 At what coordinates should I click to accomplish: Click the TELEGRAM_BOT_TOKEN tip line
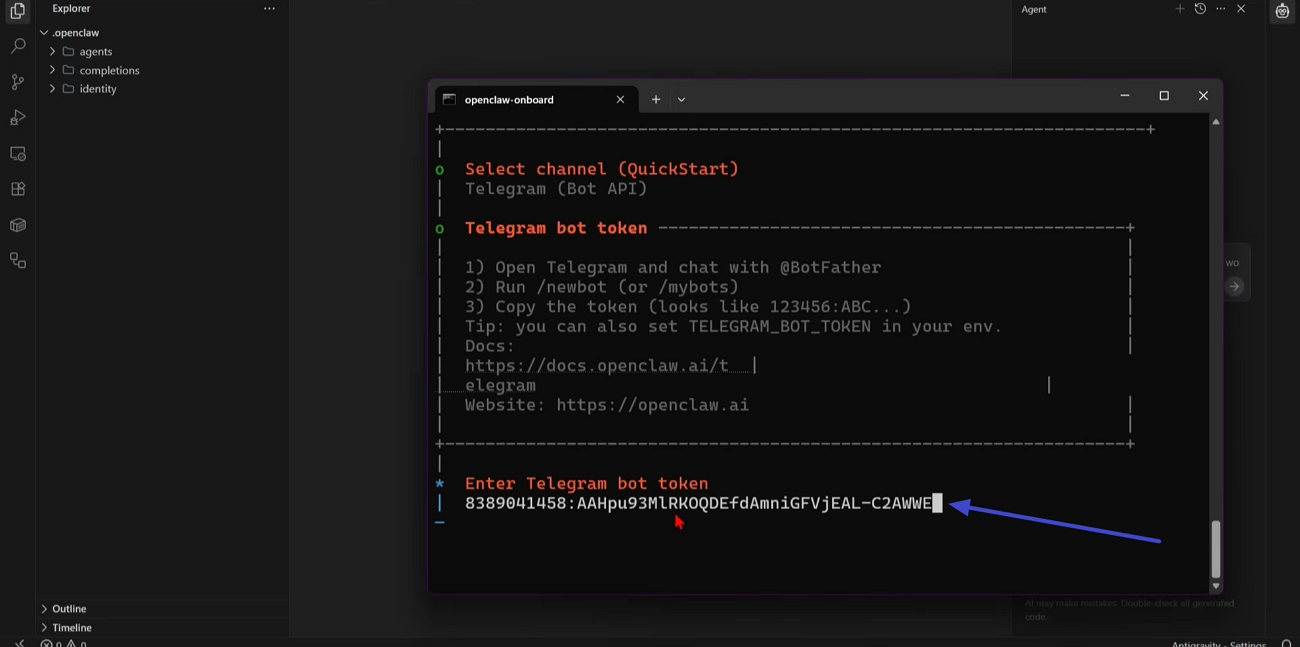[733, 327]
